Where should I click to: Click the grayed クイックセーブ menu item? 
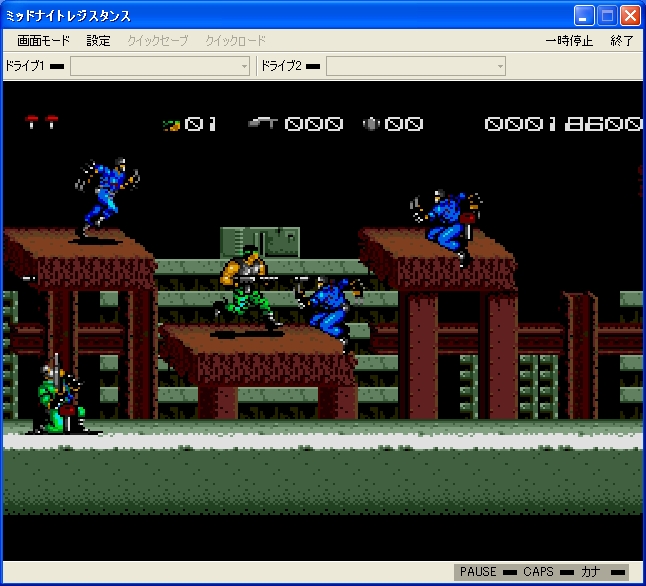point(158,40)
